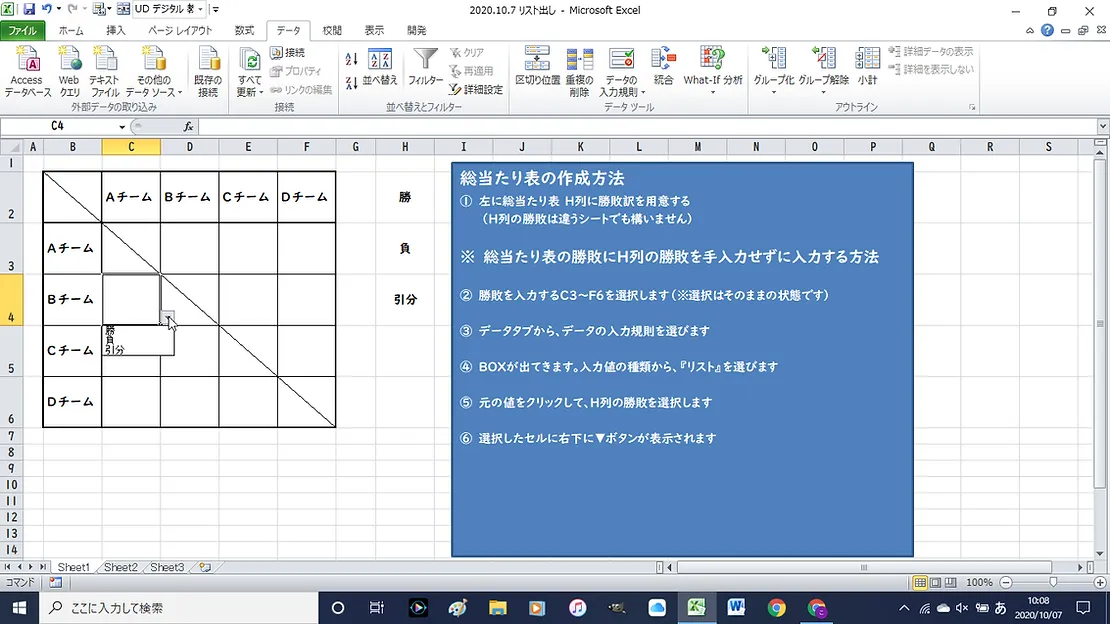Switch to Page Break Preview in status bar
The image size is (1110, 624).
click(x=949, y=582)
